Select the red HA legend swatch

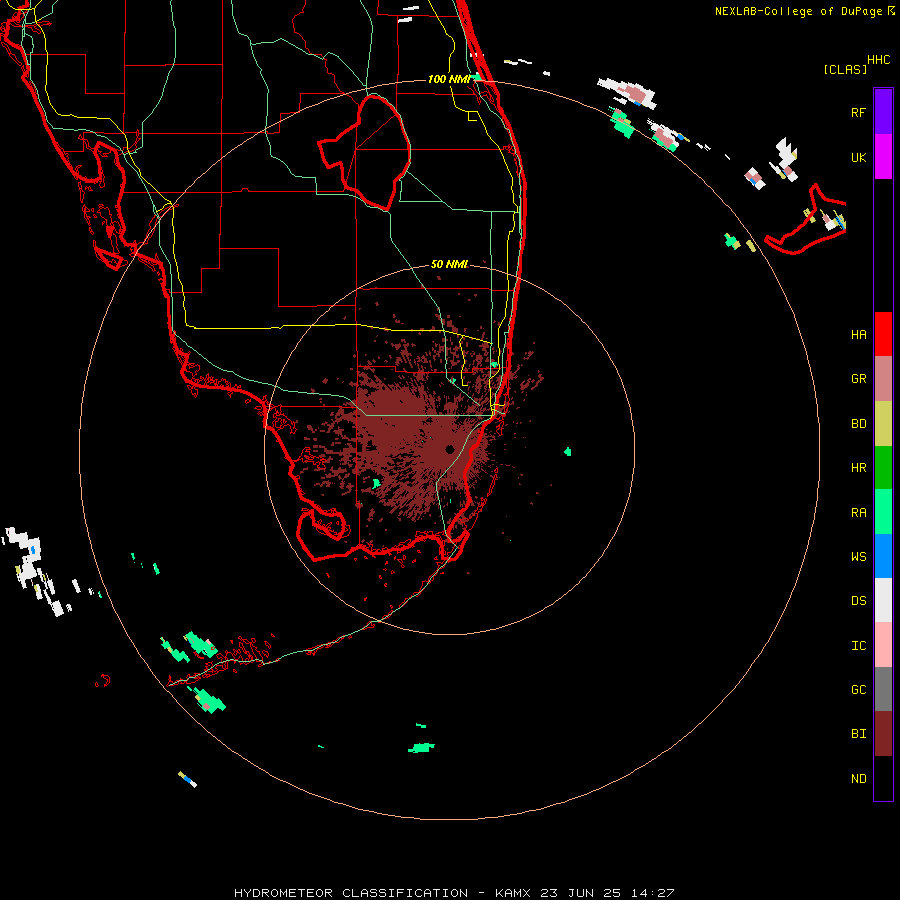pos(883,334)
